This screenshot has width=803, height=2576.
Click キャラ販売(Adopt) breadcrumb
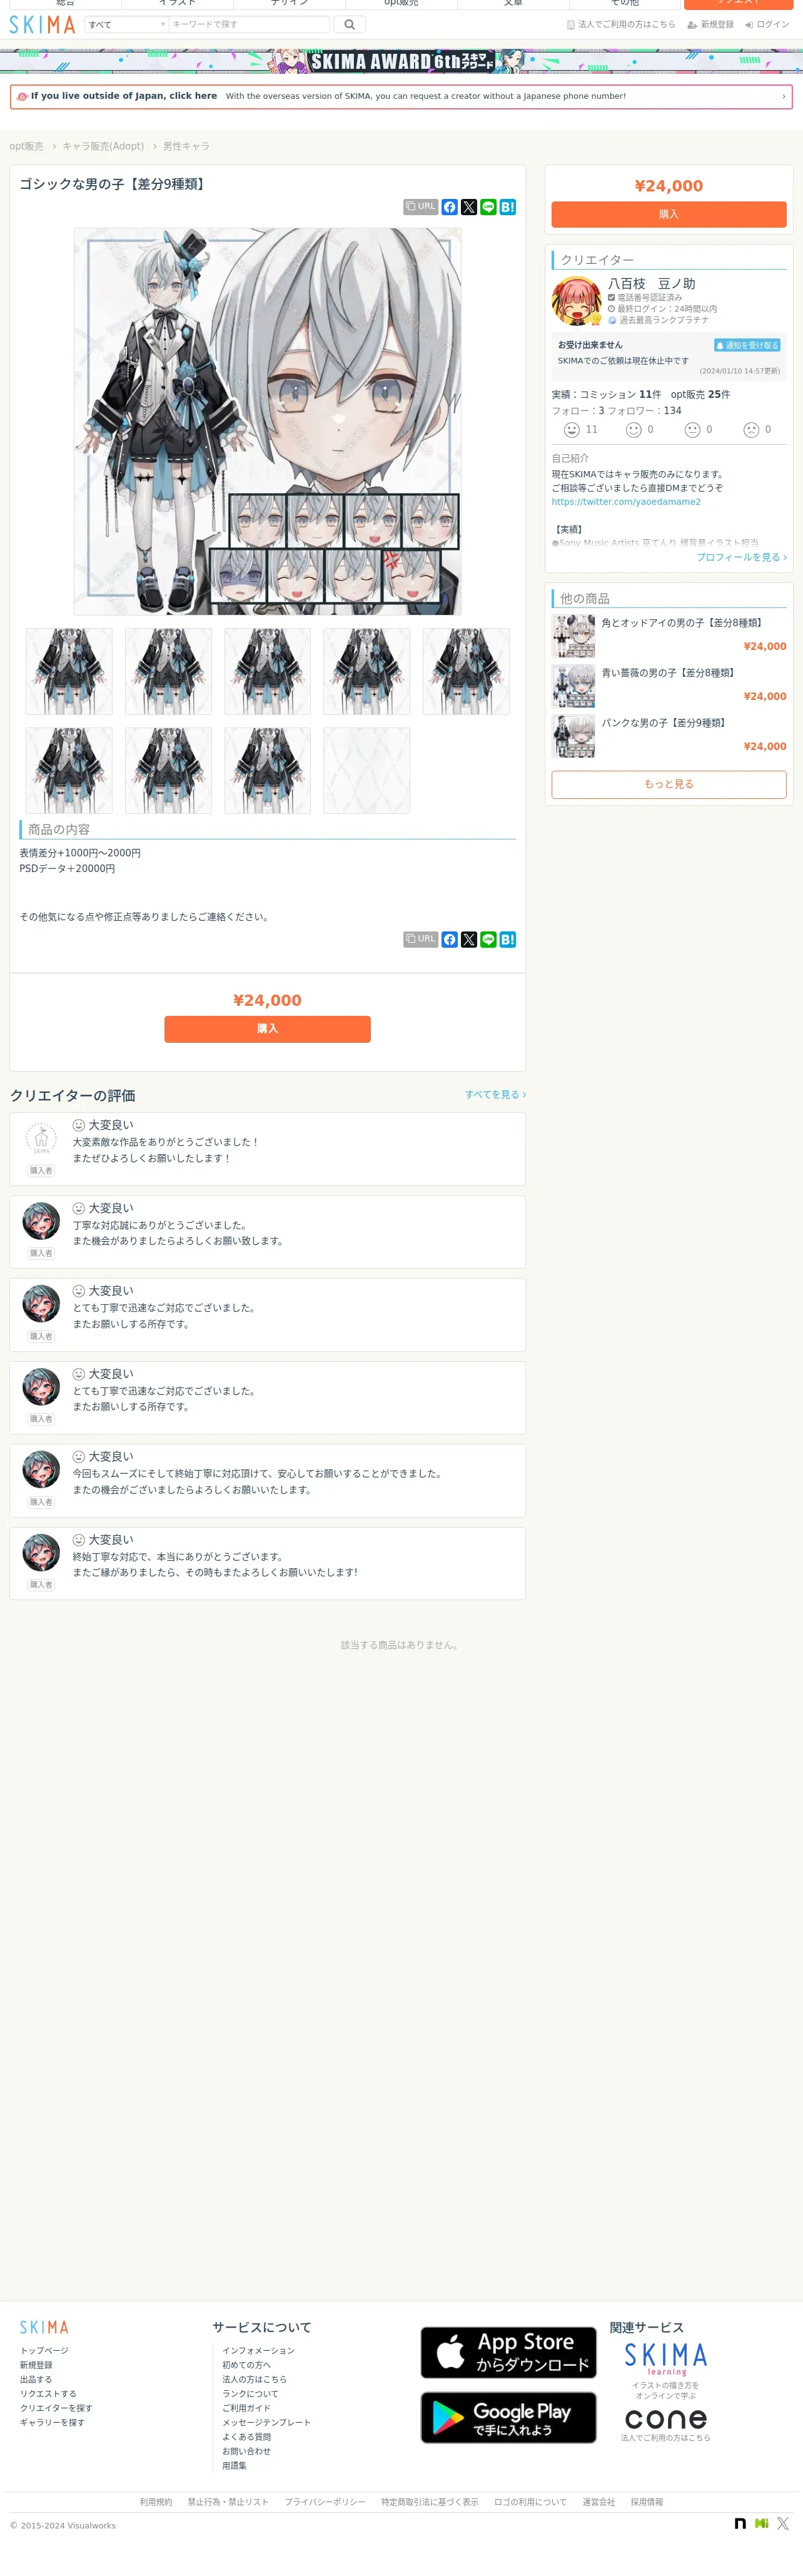coord(103,146)
